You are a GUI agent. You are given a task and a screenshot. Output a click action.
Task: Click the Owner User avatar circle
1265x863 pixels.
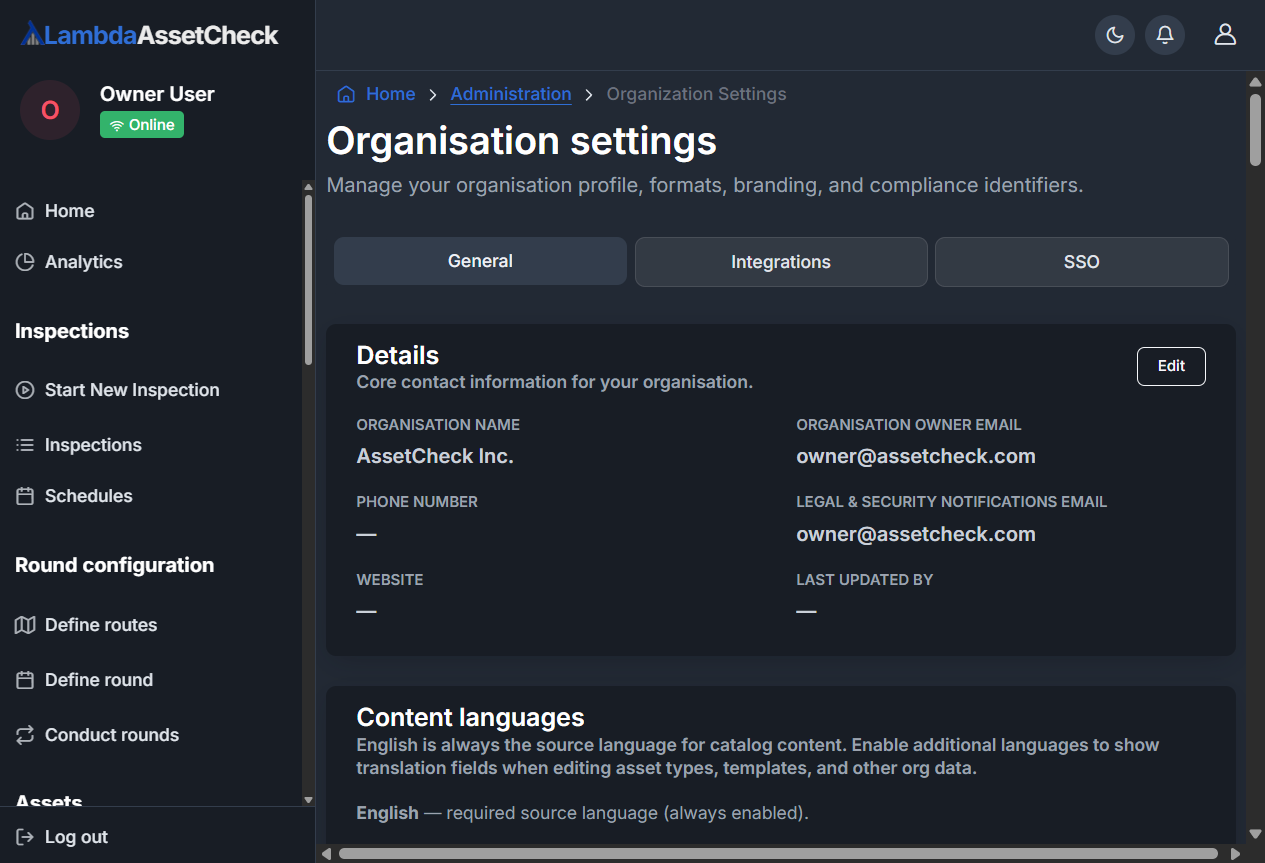50,110
